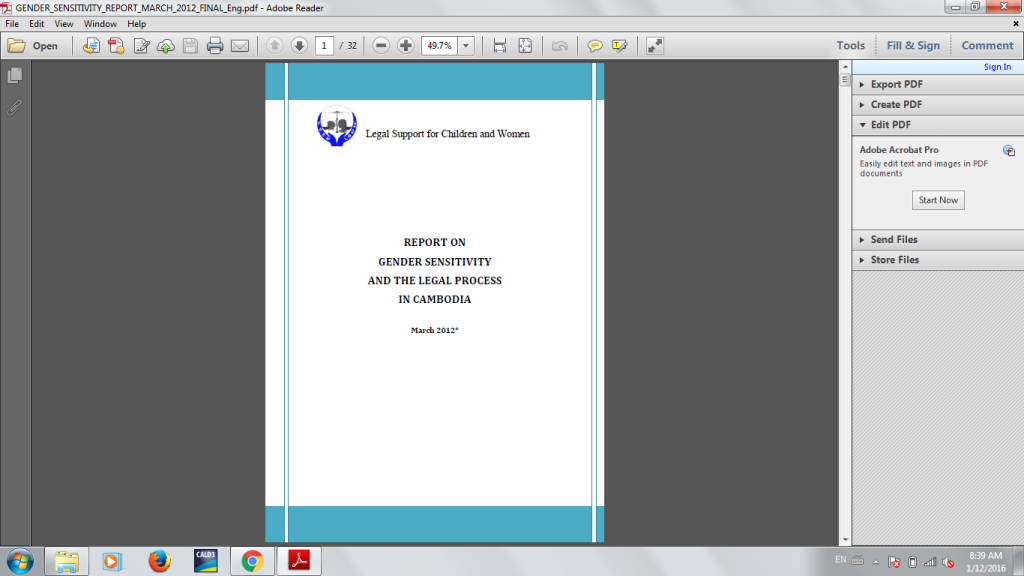Open the View menu
Viewport: 1024px width, 576px height.
(64, 23)
